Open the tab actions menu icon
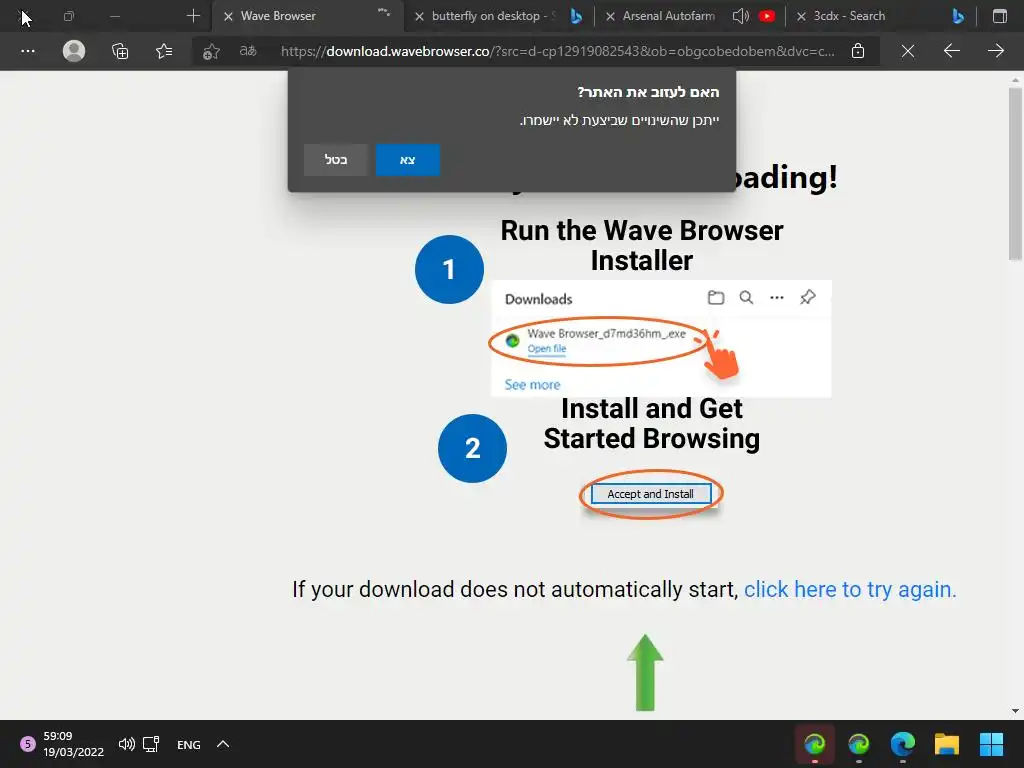The image size is (1024, 768). coord(1000,16)
